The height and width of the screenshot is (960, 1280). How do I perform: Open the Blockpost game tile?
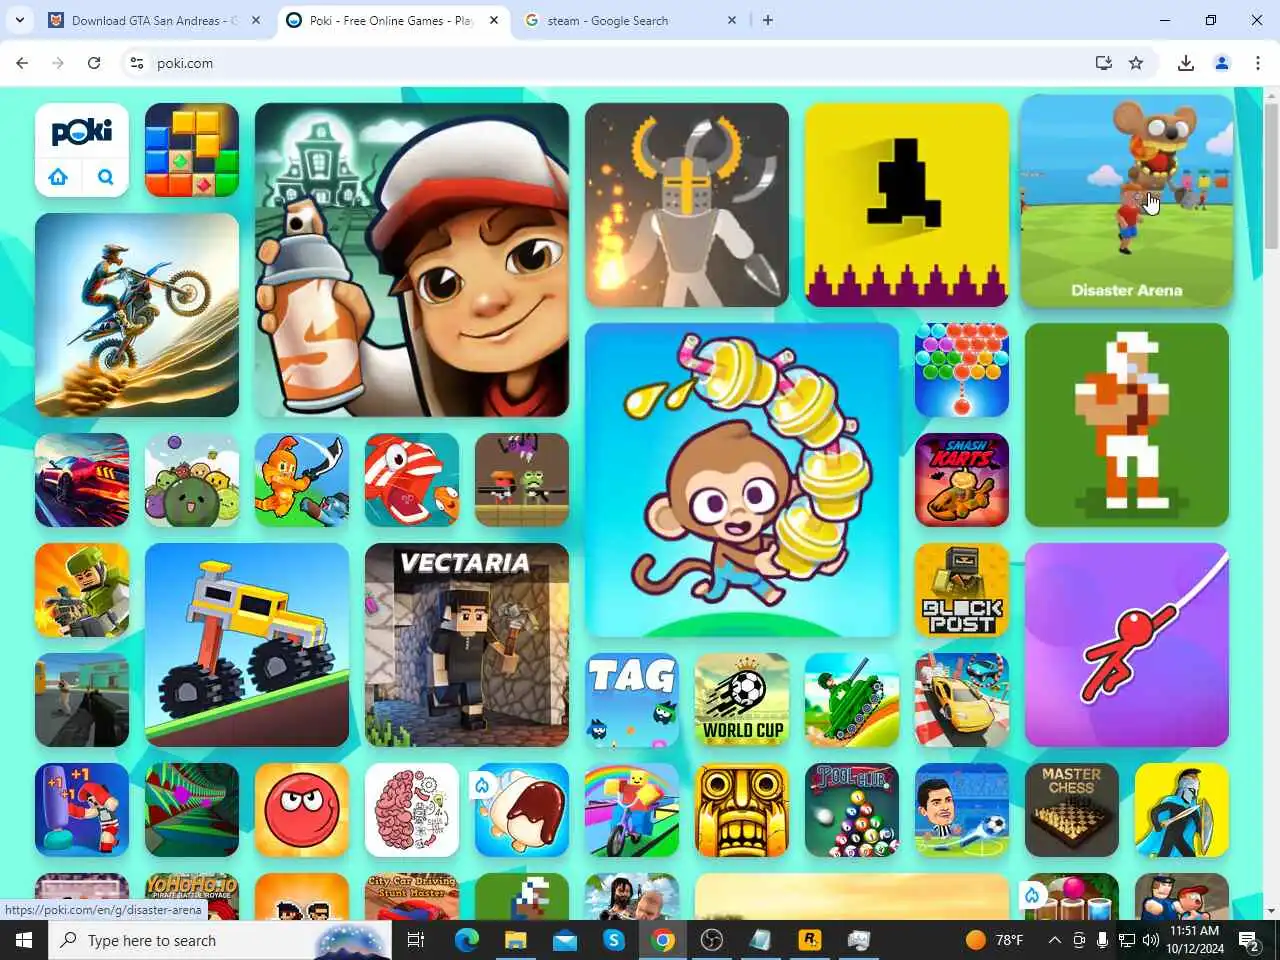pyautogui.click(x=962, y=590)
